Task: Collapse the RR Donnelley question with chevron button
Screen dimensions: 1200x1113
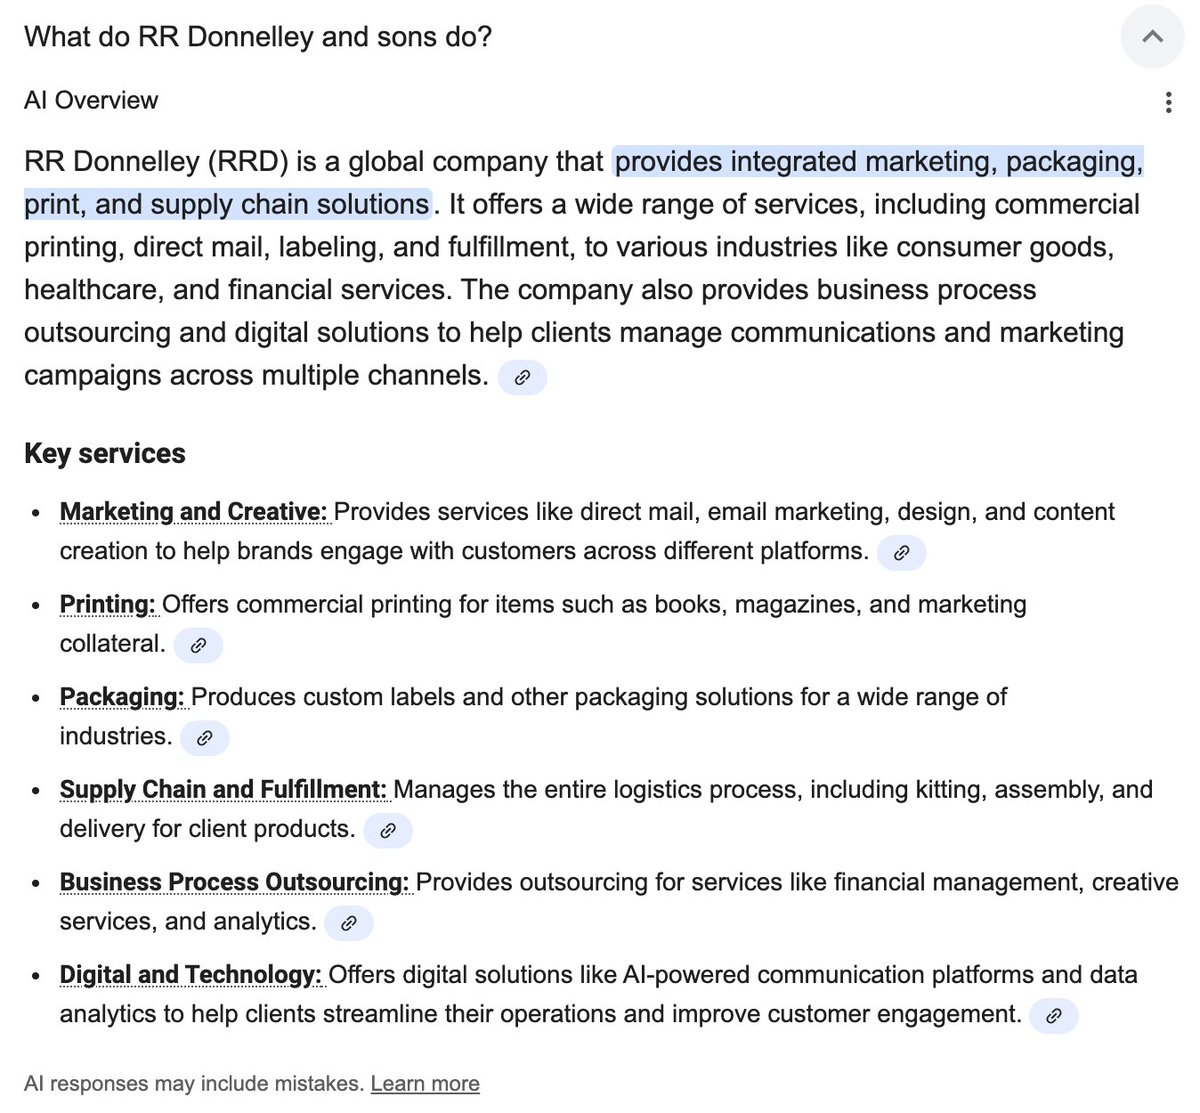Action: pyautogui.click(x=1152, y=37)
